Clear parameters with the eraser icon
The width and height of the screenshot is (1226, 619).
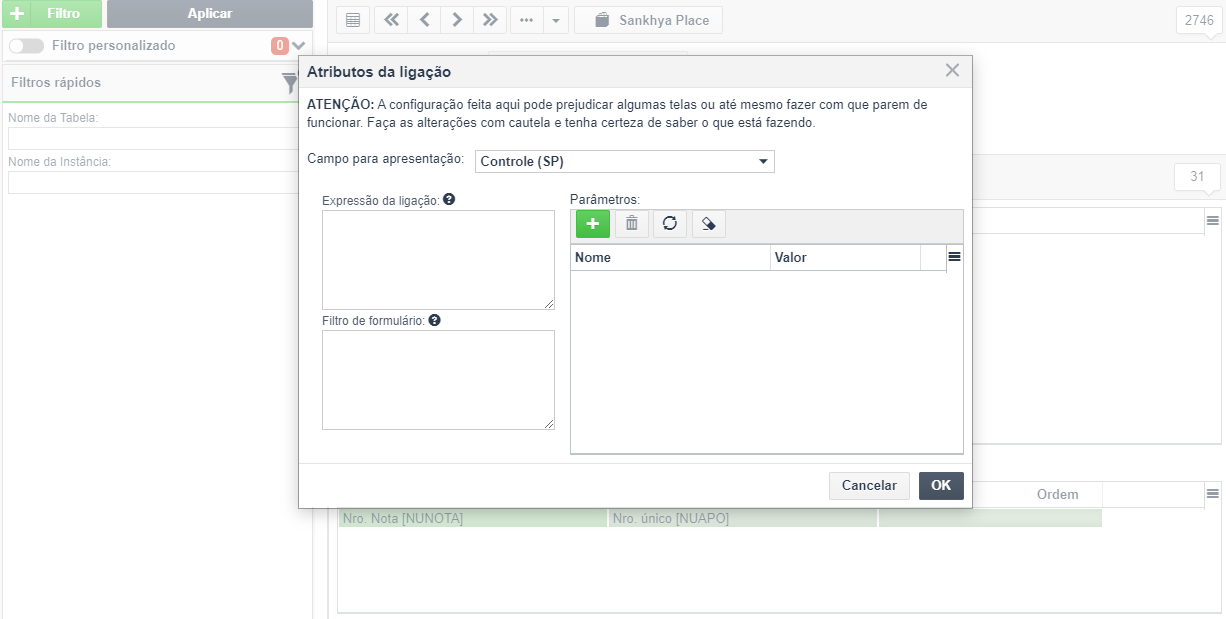(708, 224)
